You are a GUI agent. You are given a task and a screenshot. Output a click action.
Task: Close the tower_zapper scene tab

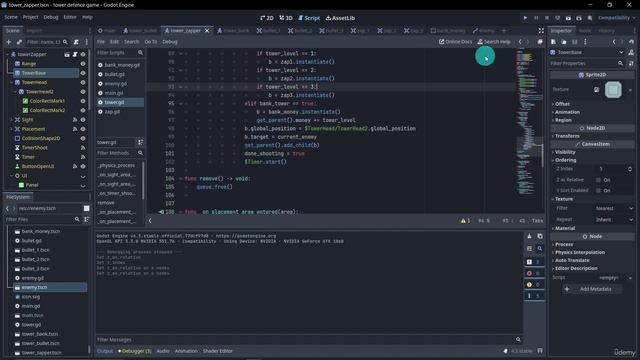tap(207, 31)
